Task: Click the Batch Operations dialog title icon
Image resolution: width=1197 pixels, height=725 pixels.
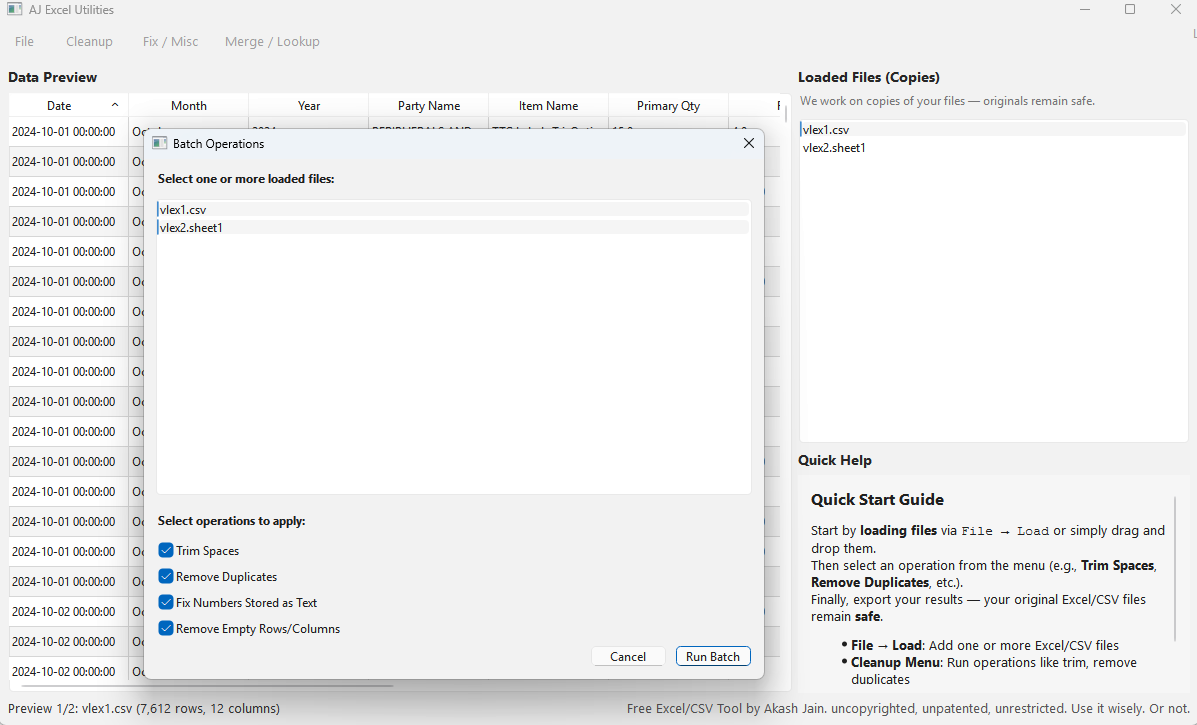Action: coord(159,143)
